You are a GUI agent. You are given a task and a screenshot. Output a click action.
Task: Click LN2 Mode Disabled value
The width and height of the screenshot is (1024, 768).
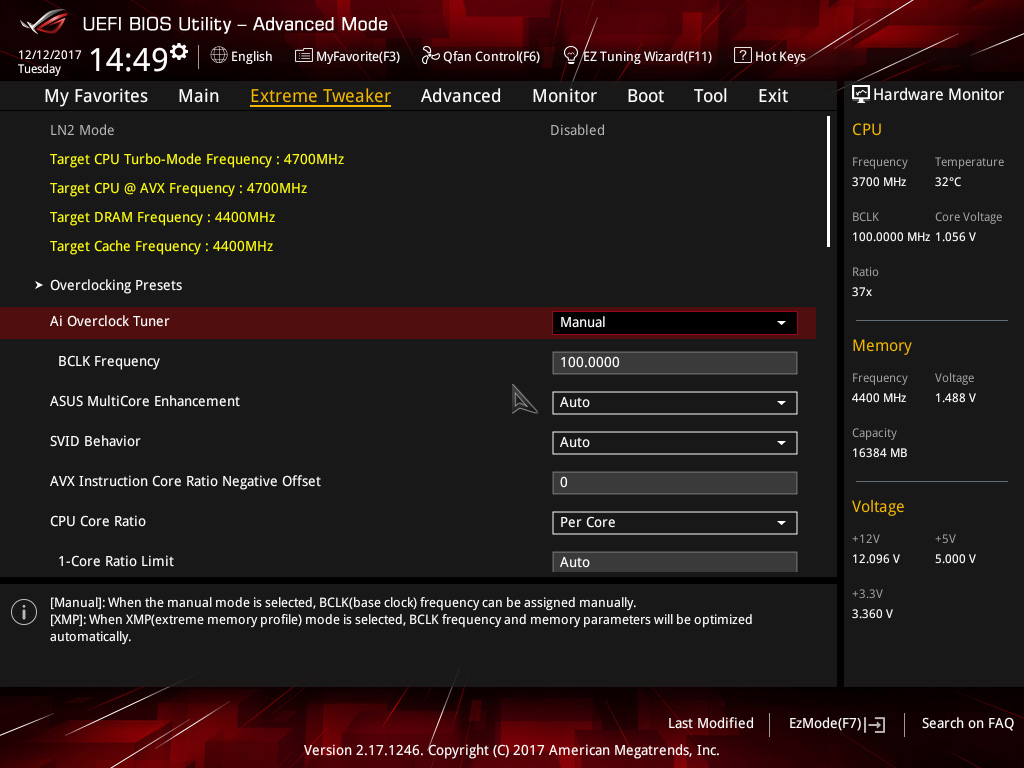(577, 130)
